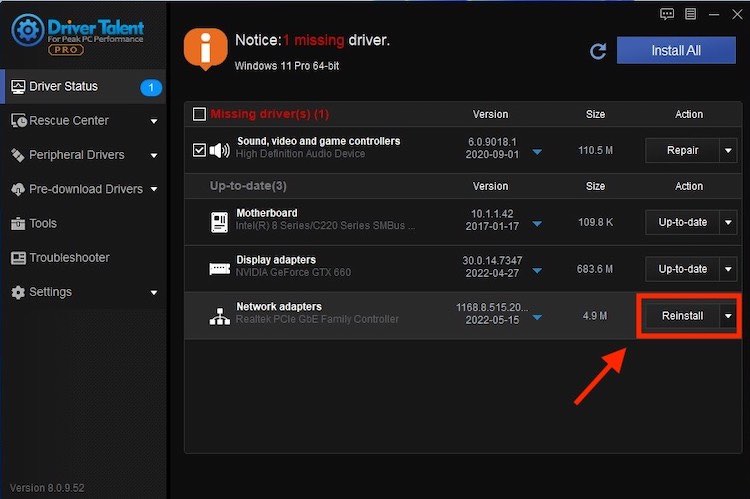
Task: Open the Repair action dropdown arrow
Action: tap(728, 151)
